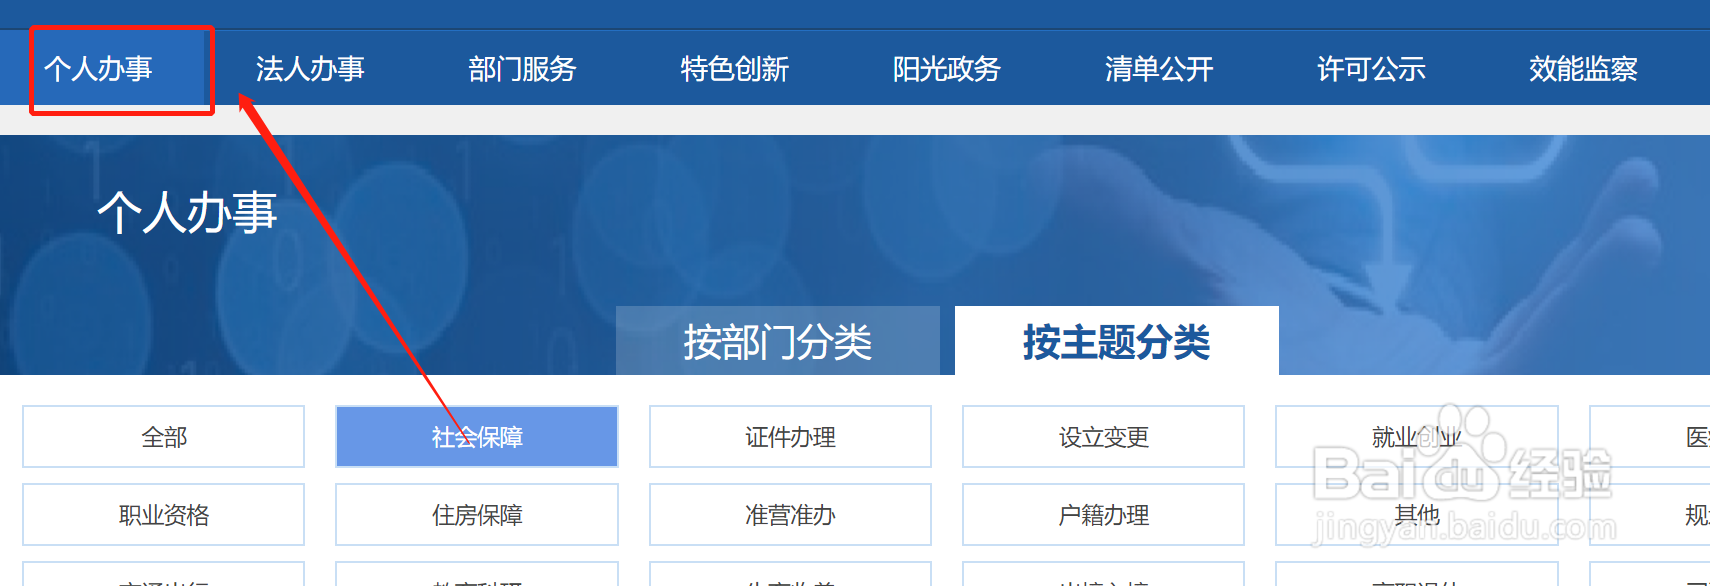Switch to the 按主题分类 tab
The height and width of the screenshot is (586, 1710).
[1117, 341]
